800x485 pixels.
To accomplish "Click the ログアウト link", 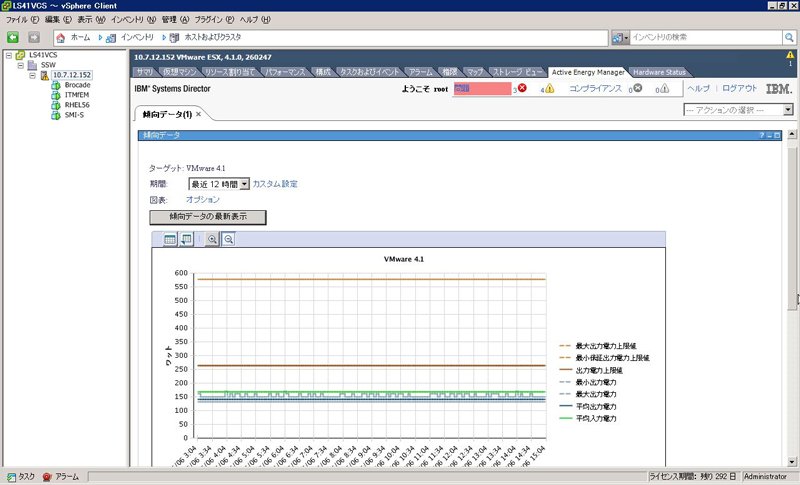I will [740, 88].
